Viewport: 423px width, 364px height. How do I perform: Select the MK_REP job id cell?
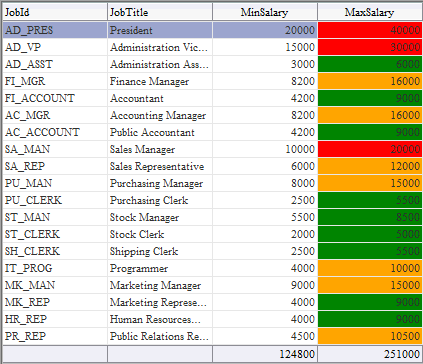click(x=55, y=302)
